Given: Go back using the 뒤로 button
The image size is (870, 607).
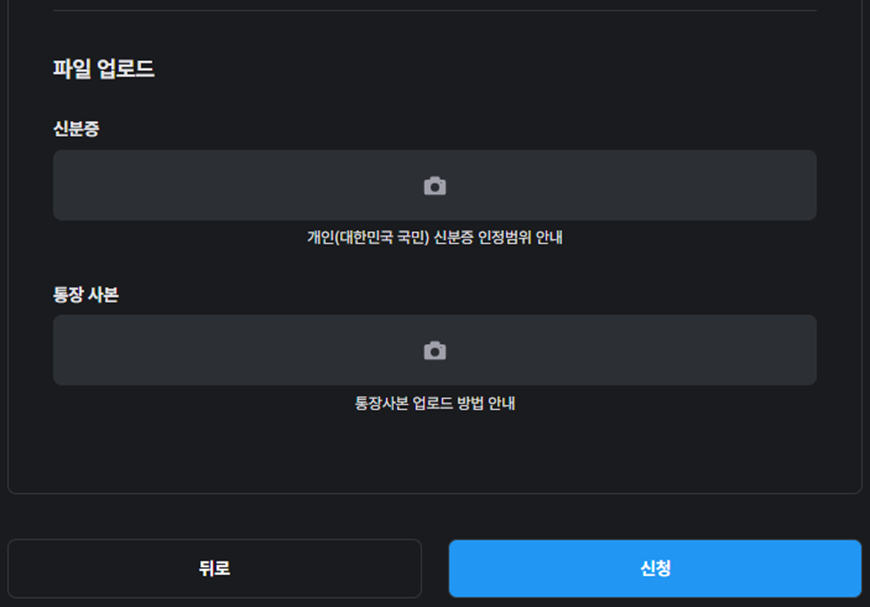Looking at the screenshot, I should [214, 568].
